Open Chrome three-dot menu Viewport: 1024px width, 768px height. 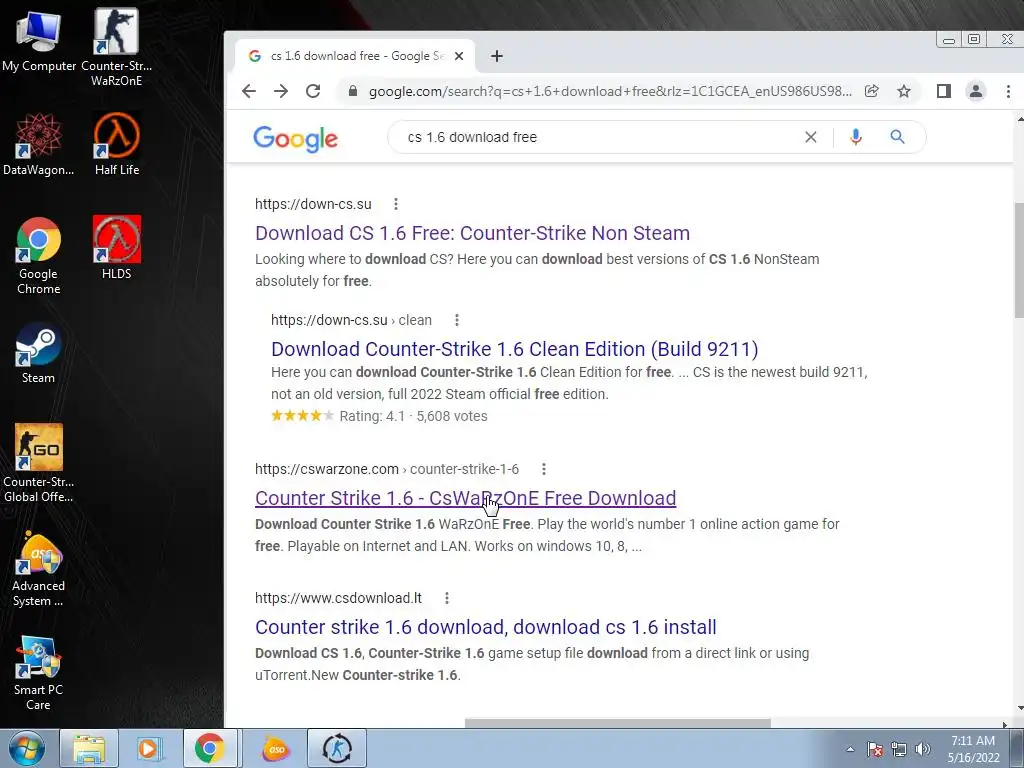(x=1008, y=91)
